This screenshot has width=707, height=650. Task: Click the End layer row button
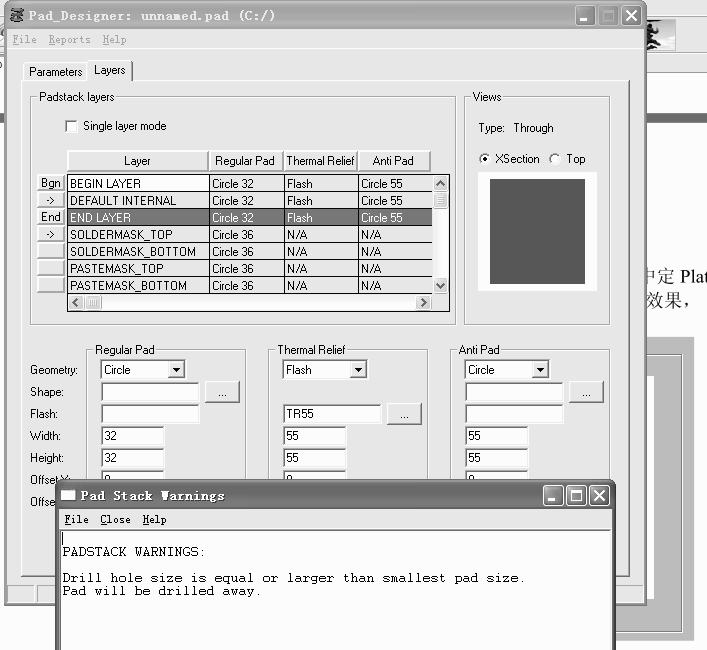pos(51,217)
